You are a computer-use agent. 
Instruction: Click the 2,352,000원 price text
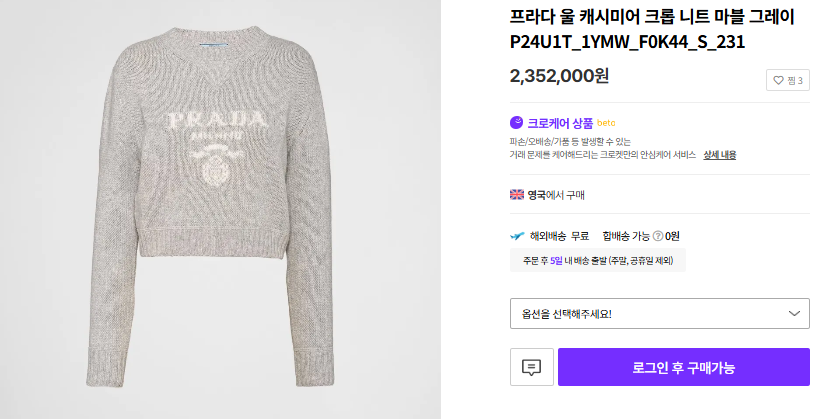coord(559,76)
